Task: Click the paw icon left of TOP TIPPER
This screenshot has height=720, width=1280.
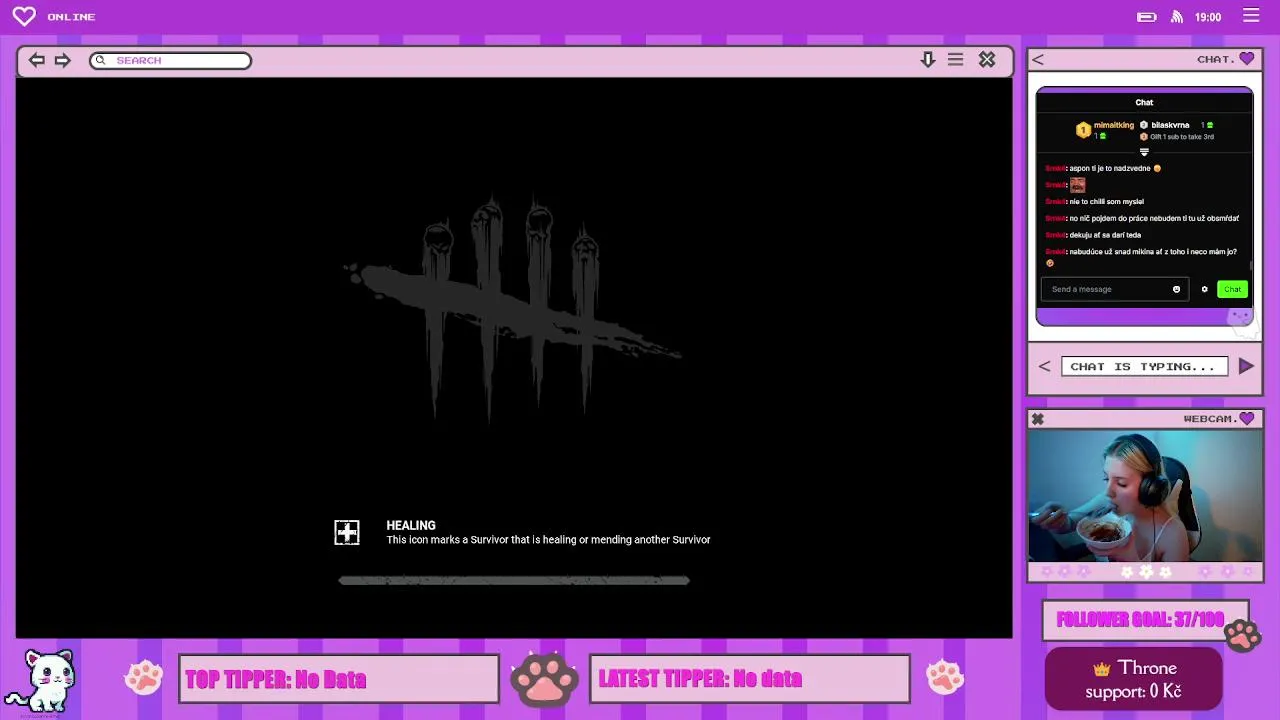Action: point(143,678)
